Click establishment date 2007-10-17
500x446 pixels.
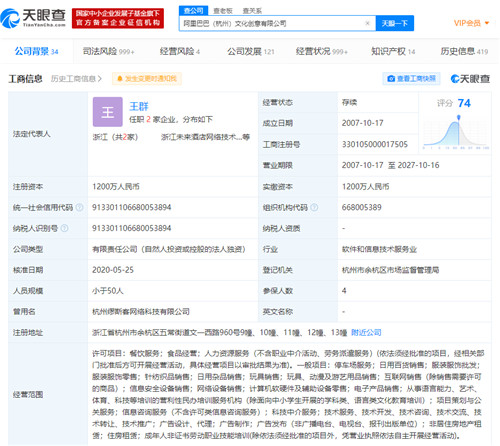[362, 123]
